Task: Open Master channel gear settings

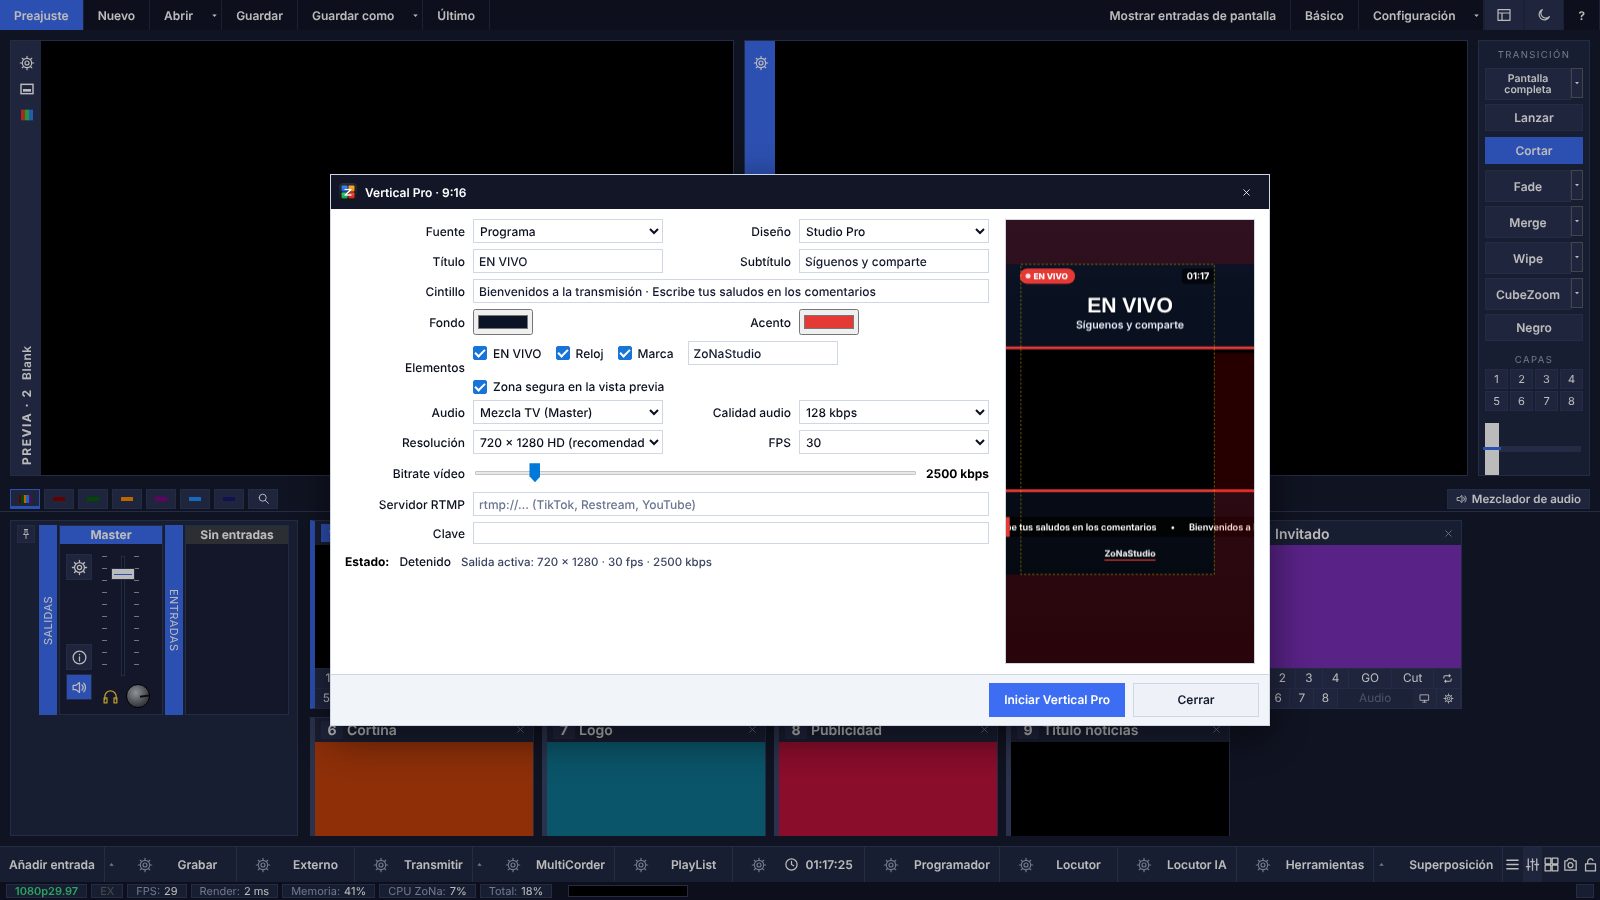Action: click(x=79, y=568)
